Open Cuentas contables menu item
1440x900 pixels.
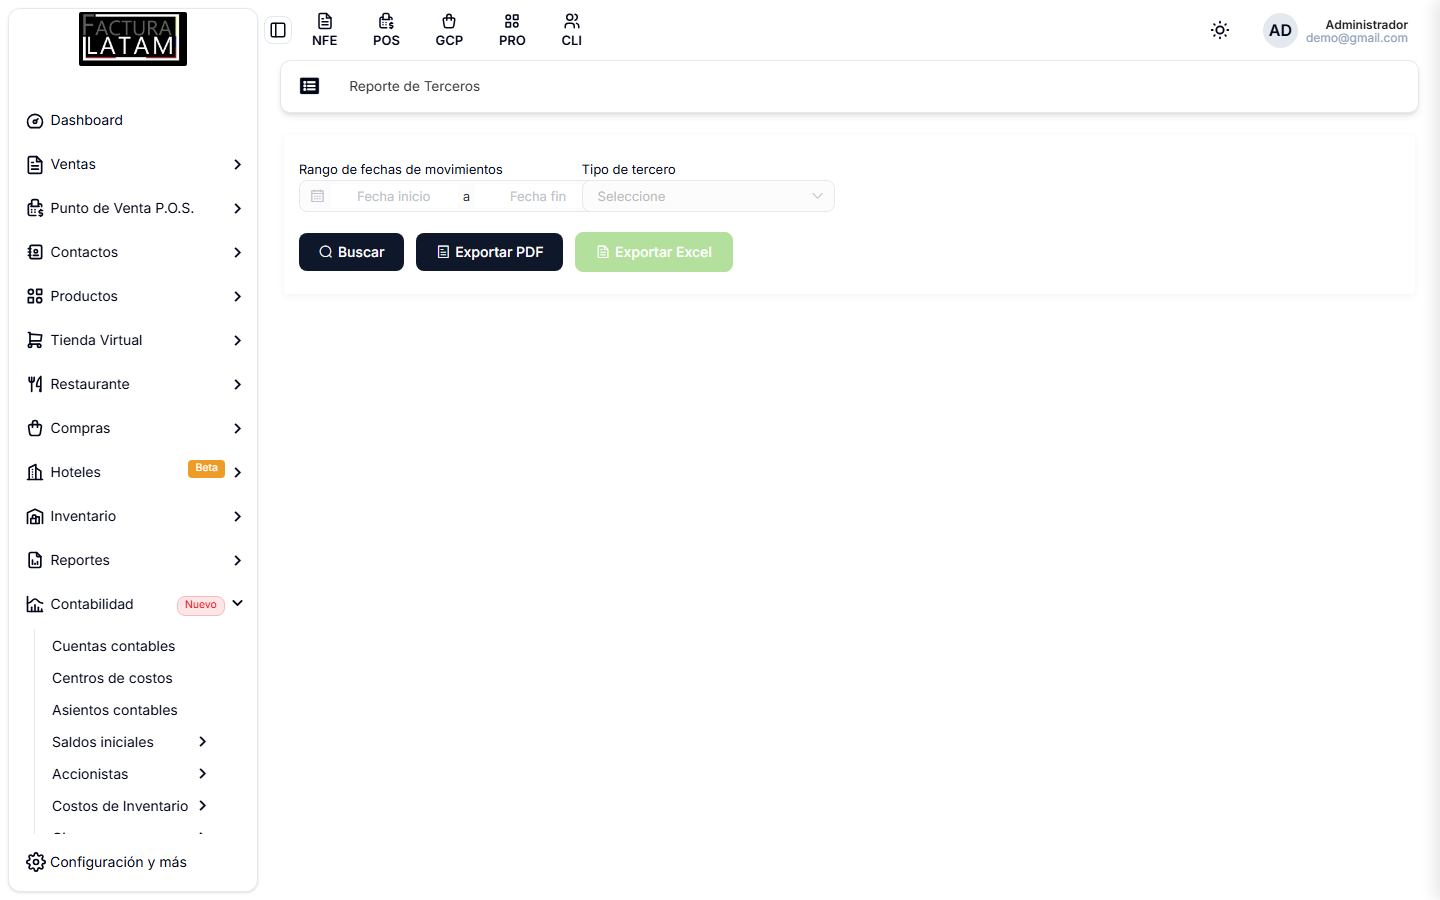click(x=114, y=646)
